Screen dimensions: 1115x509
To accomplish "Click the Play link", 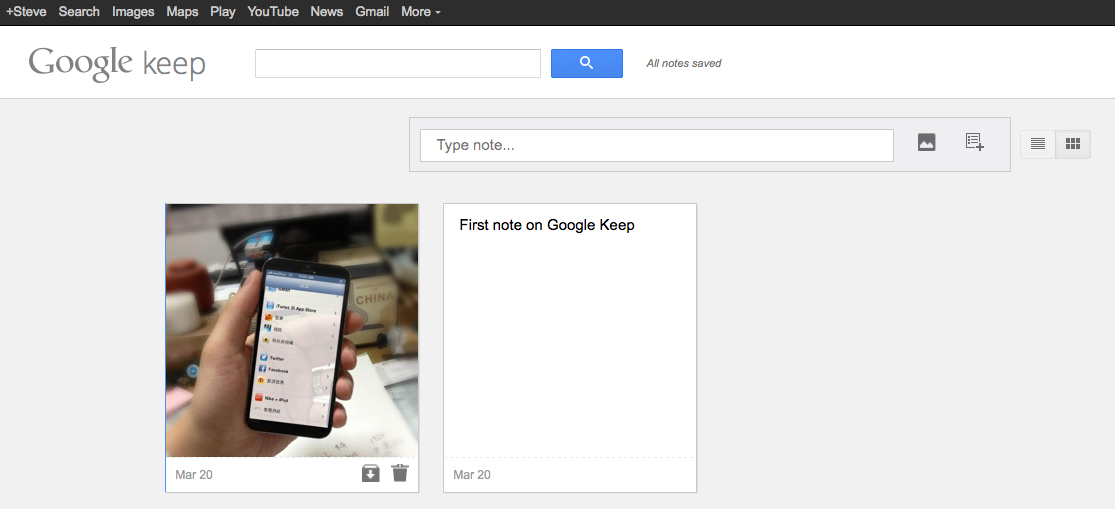I will pos(223,12).
